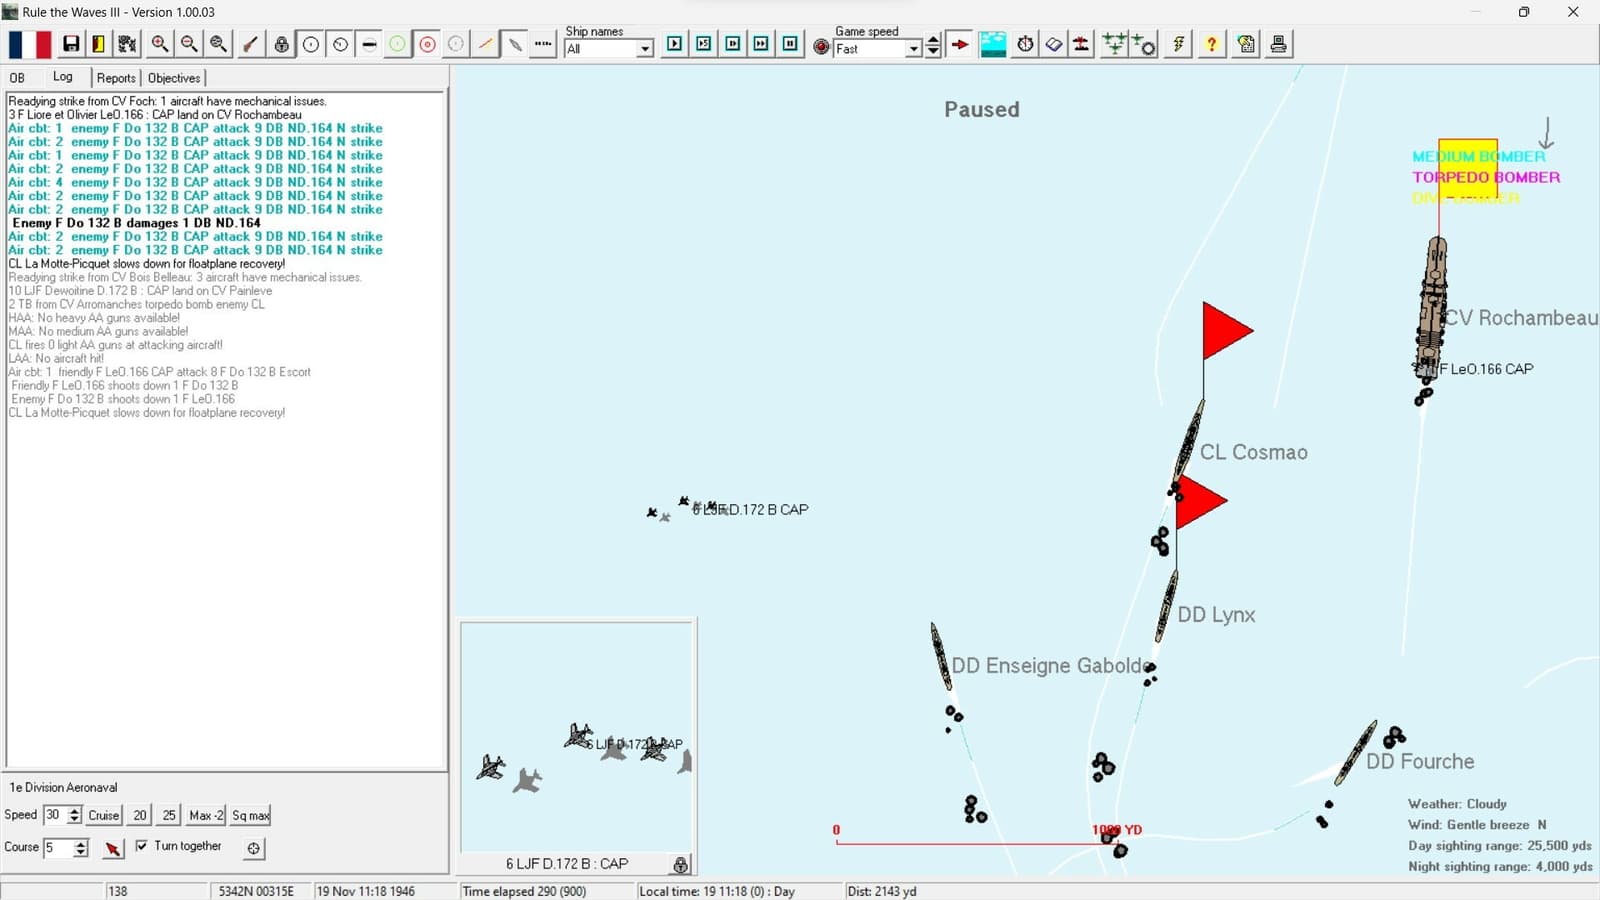Click the printer icon in the toolbar

[1279, 44]
